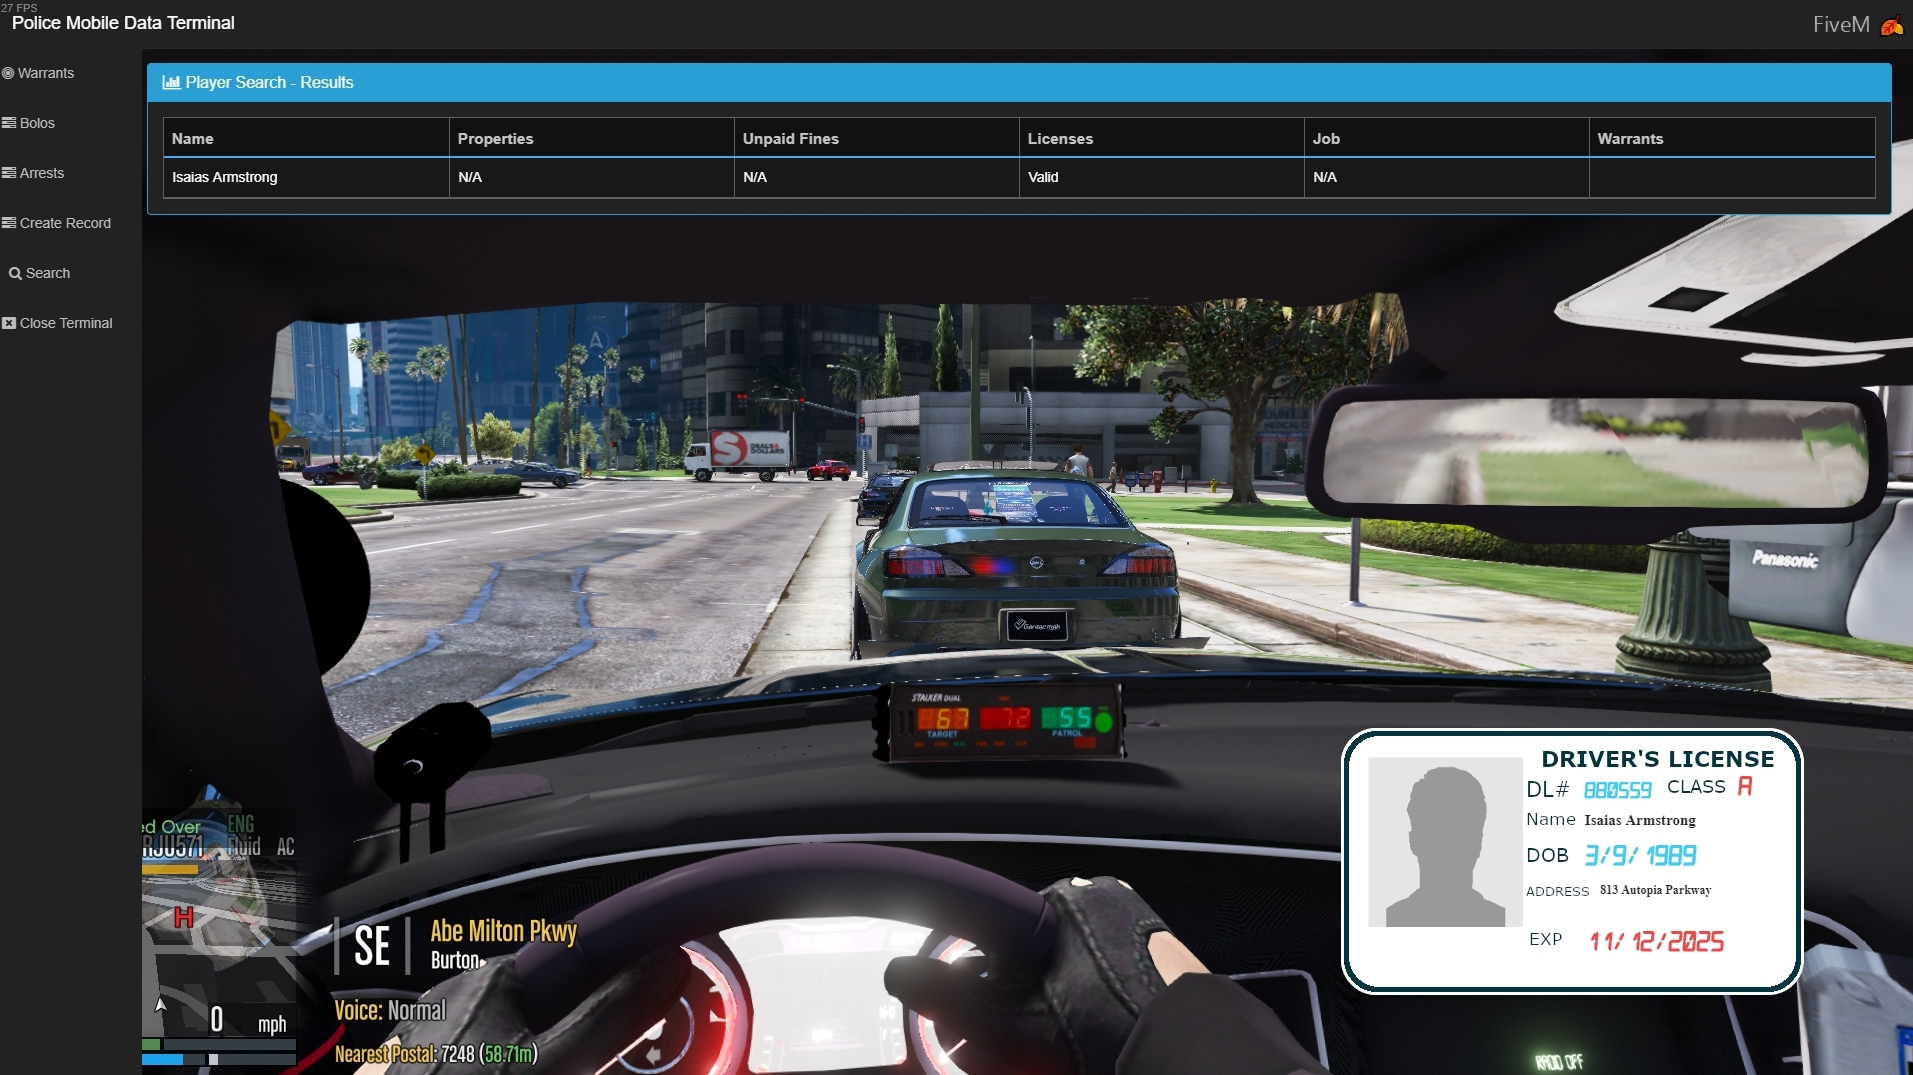
Task: Click the 0 mph speed readout
Action: click(248, 1020)
